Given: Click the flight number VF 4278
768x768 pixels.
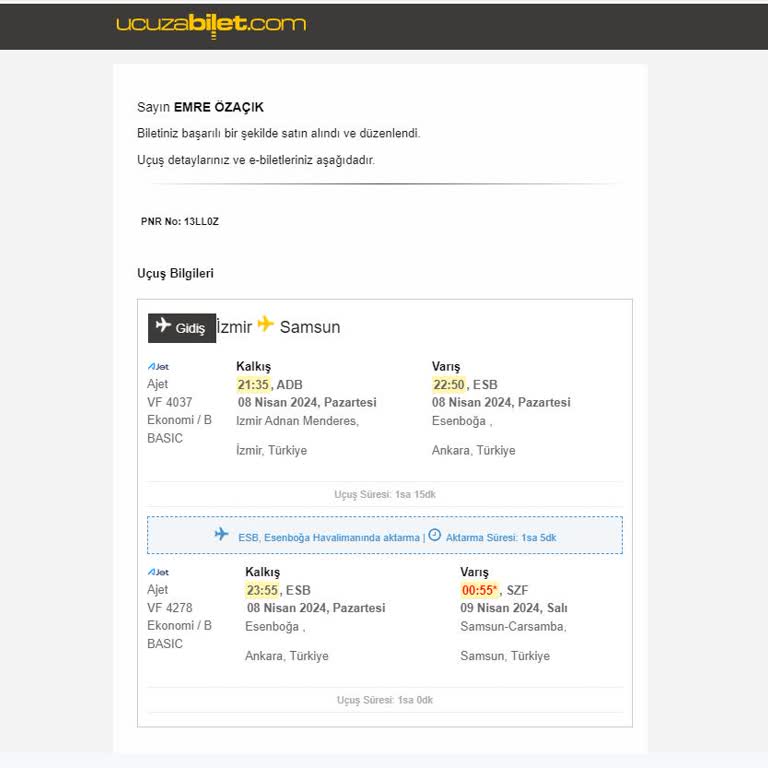Looking at the screenshot, I should [x=170, y=609].
